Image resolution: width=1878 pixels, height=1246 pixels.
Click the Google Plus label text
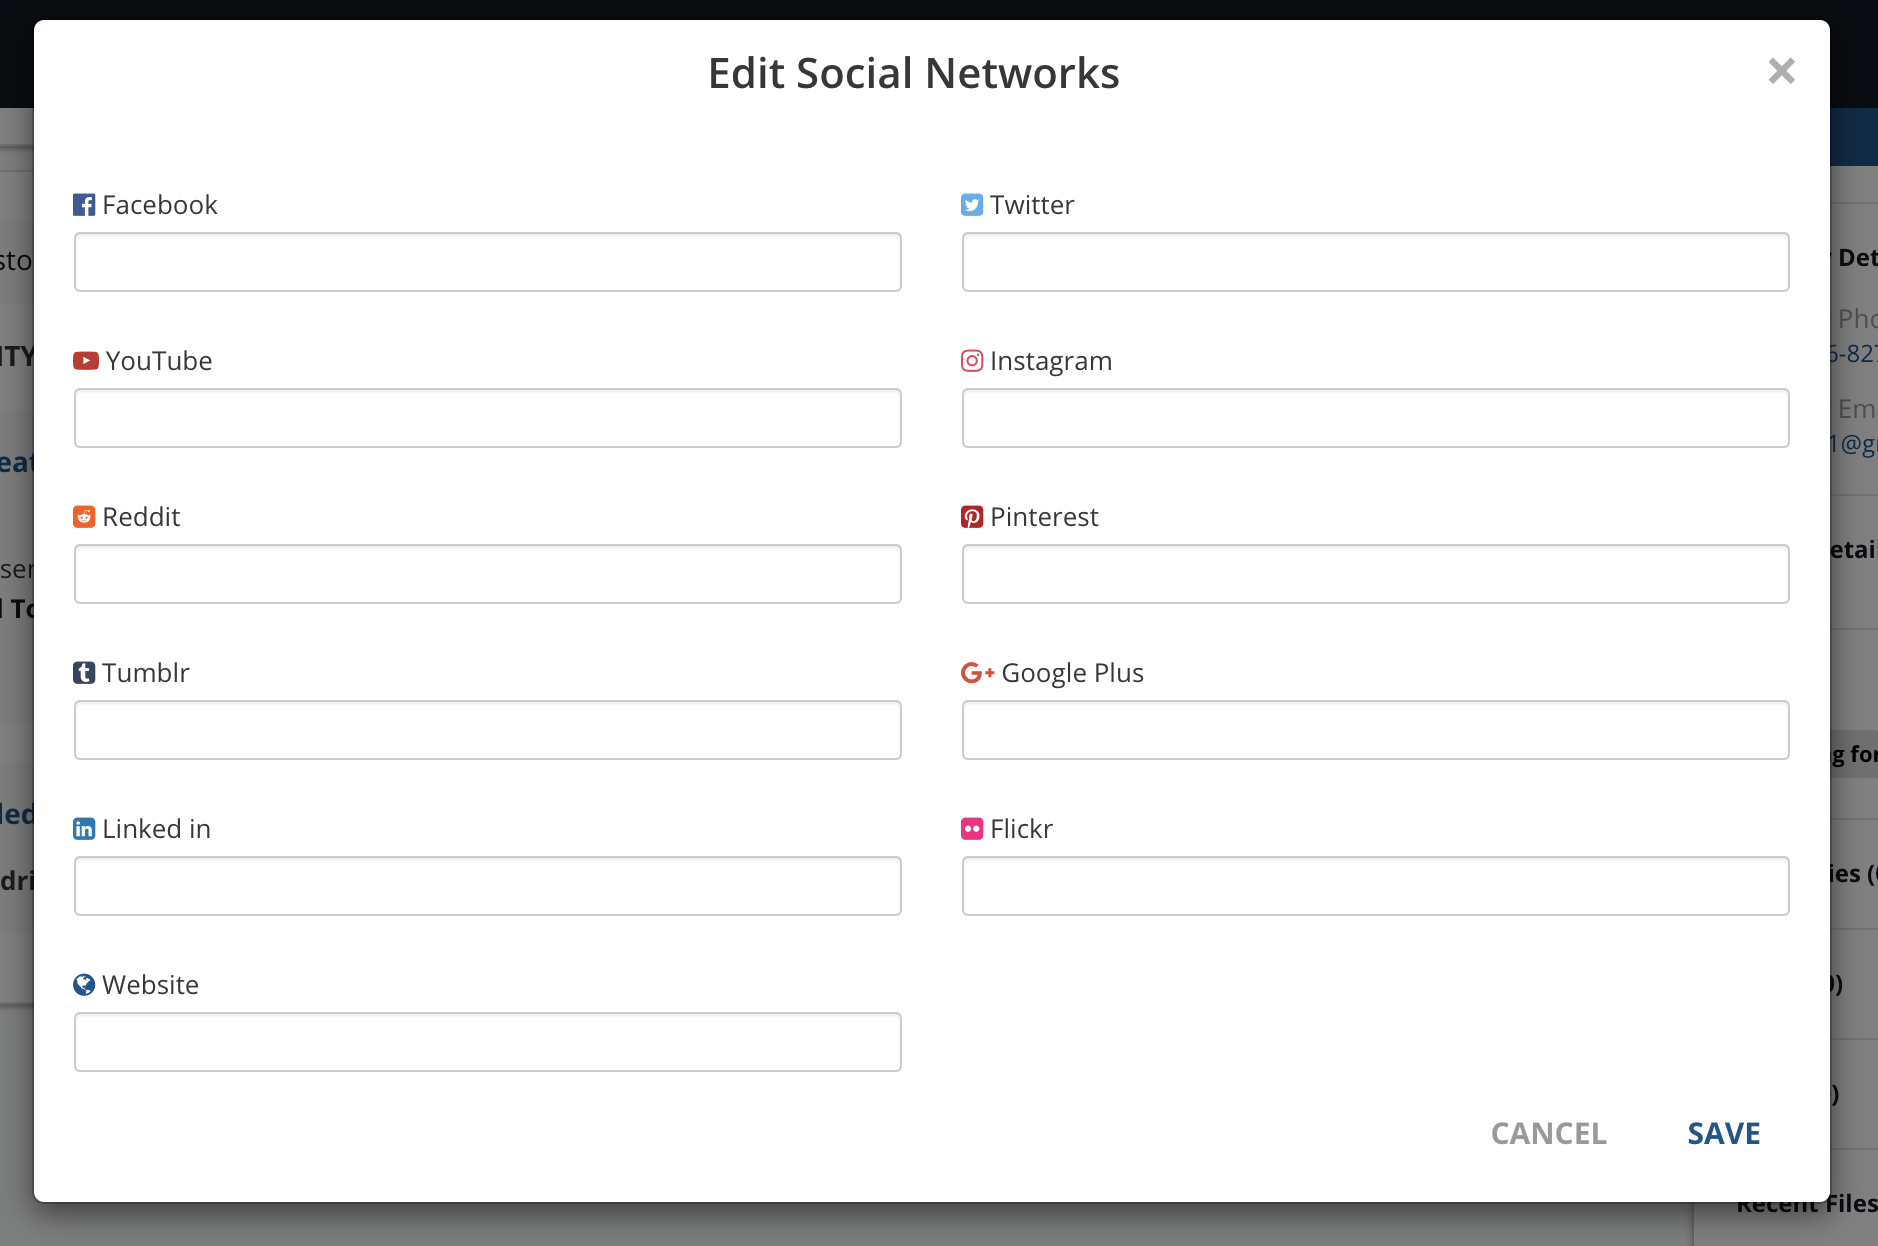[1073, 674]
